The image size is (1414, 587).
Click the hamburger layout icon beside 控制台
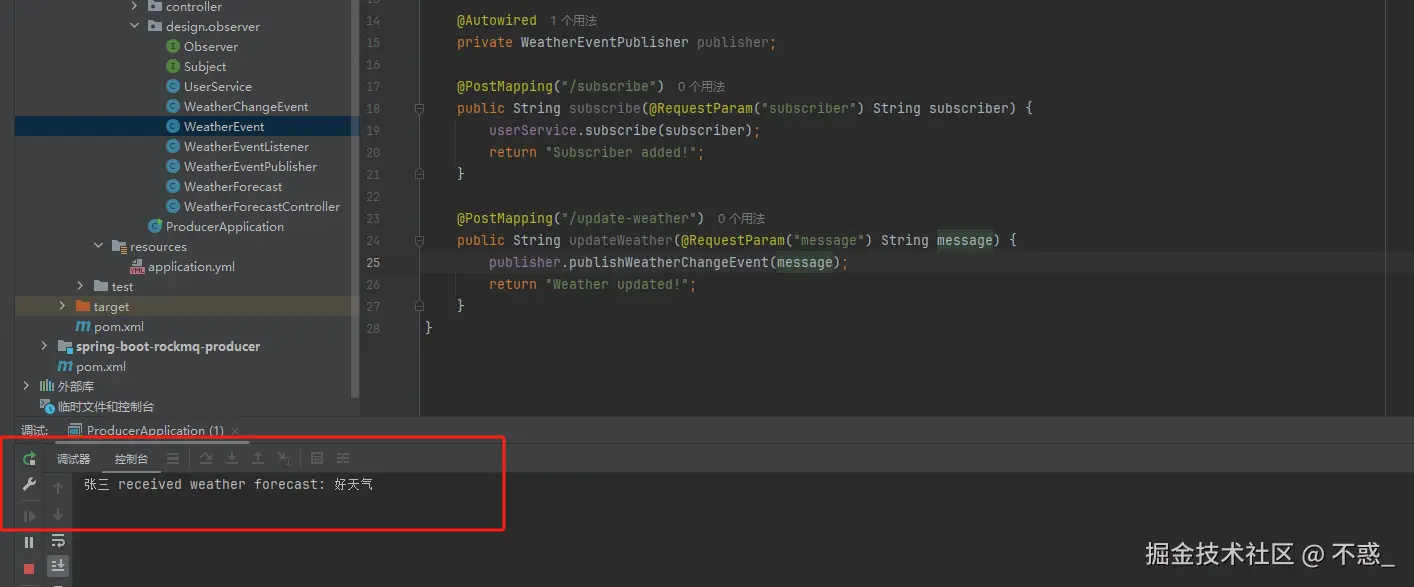173,458
